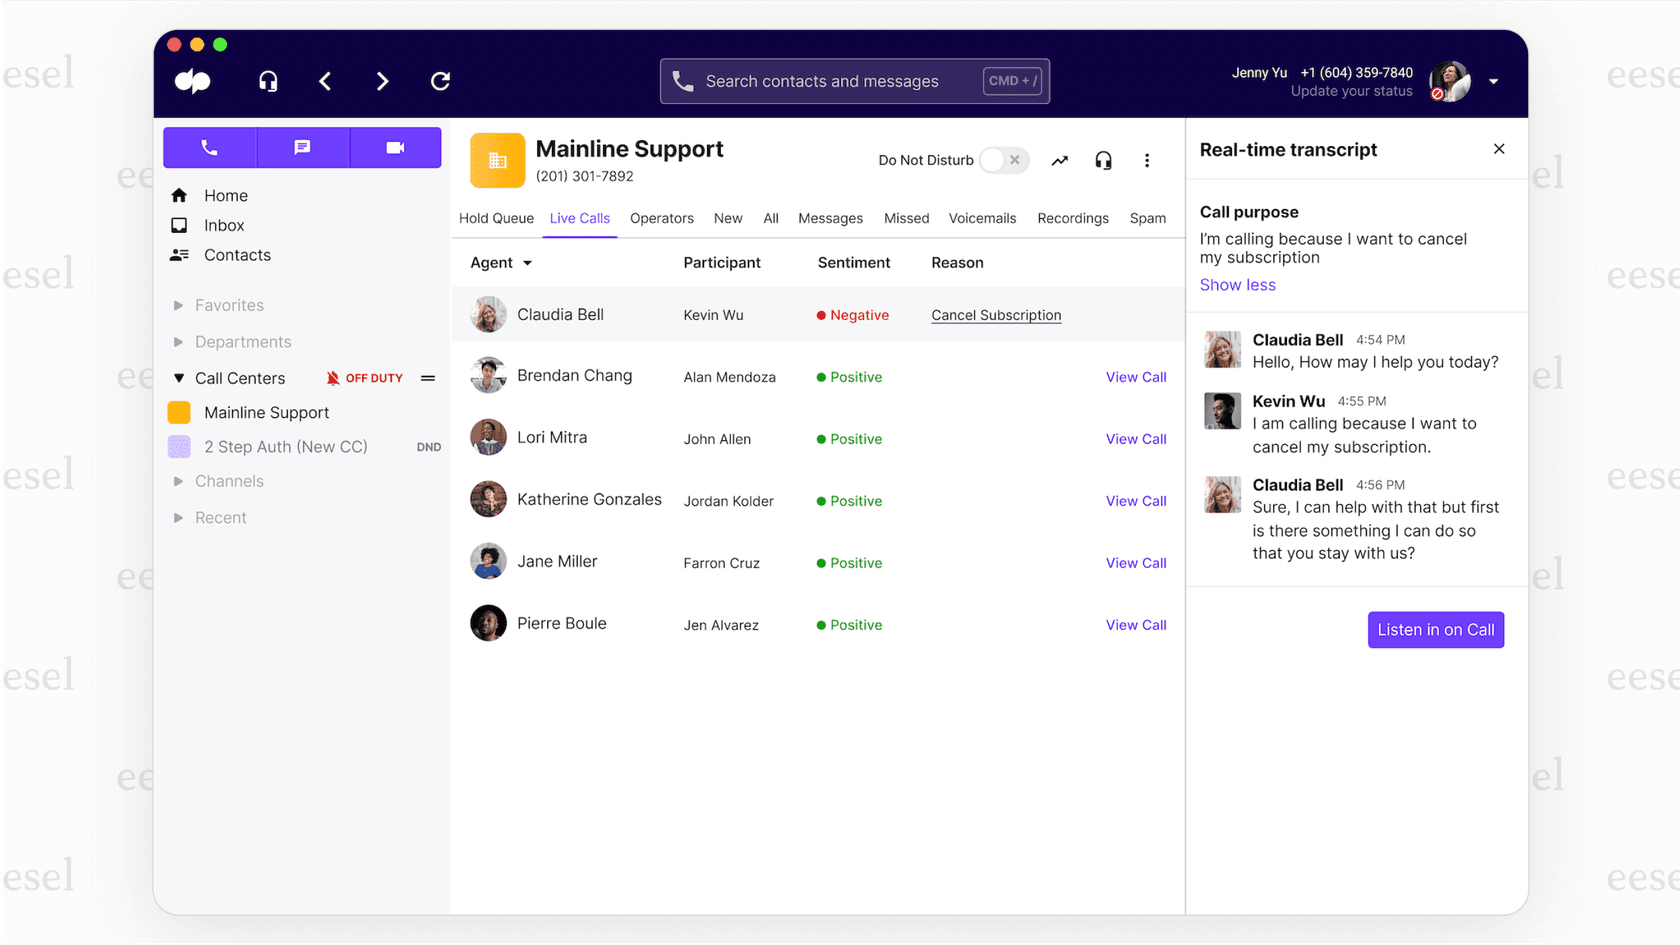This screenshot has height=945, width=1680.
Task: Click the Negative sentiment for Kevin Wu
Action: [853, 315]
